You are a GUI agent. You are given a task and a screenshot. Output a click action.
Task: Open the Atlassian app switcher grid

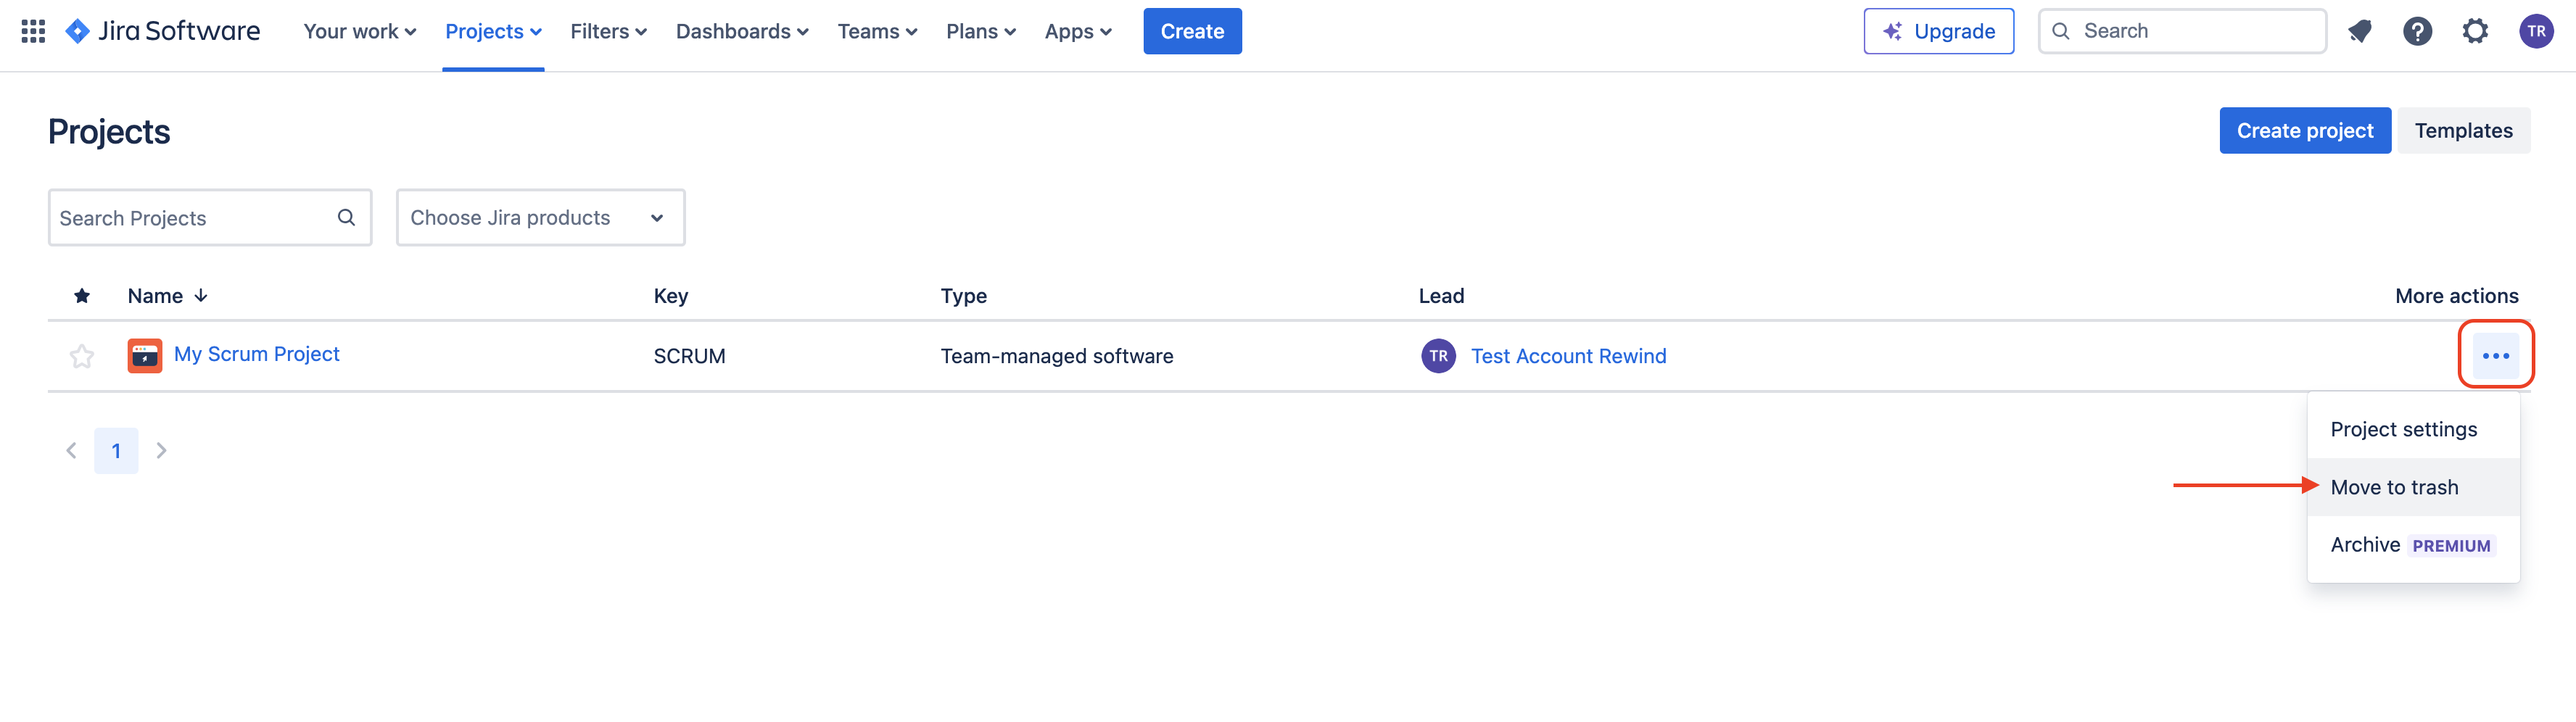click(33, 31)
